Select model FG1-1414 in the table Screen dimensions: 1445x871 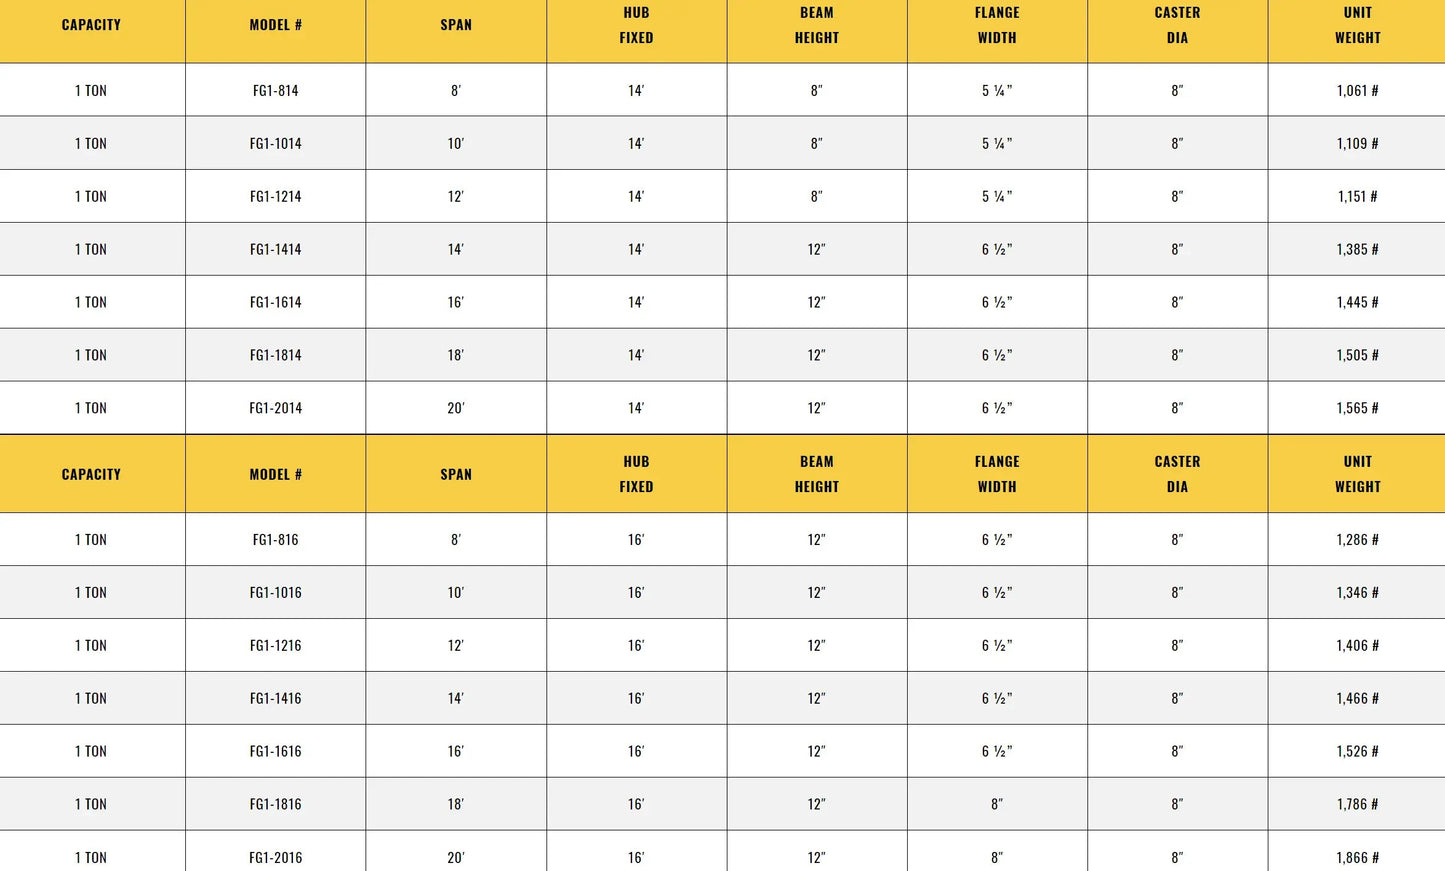click(x=275, y=250)
